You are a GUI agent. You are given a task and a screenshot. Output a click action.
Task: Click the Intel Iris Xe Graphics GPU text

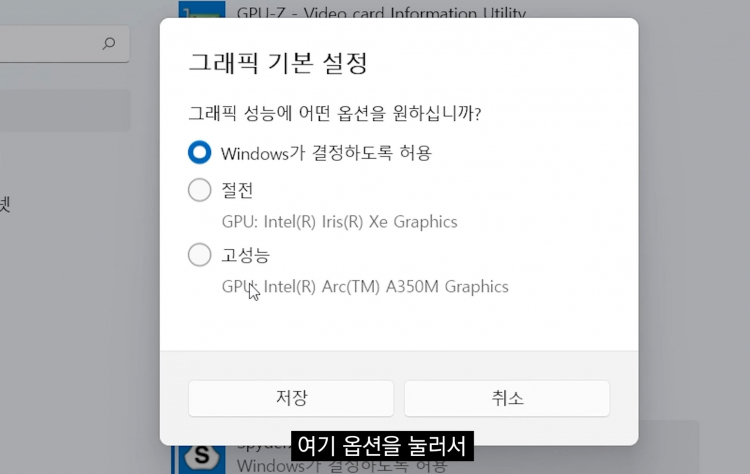(339, 222)
